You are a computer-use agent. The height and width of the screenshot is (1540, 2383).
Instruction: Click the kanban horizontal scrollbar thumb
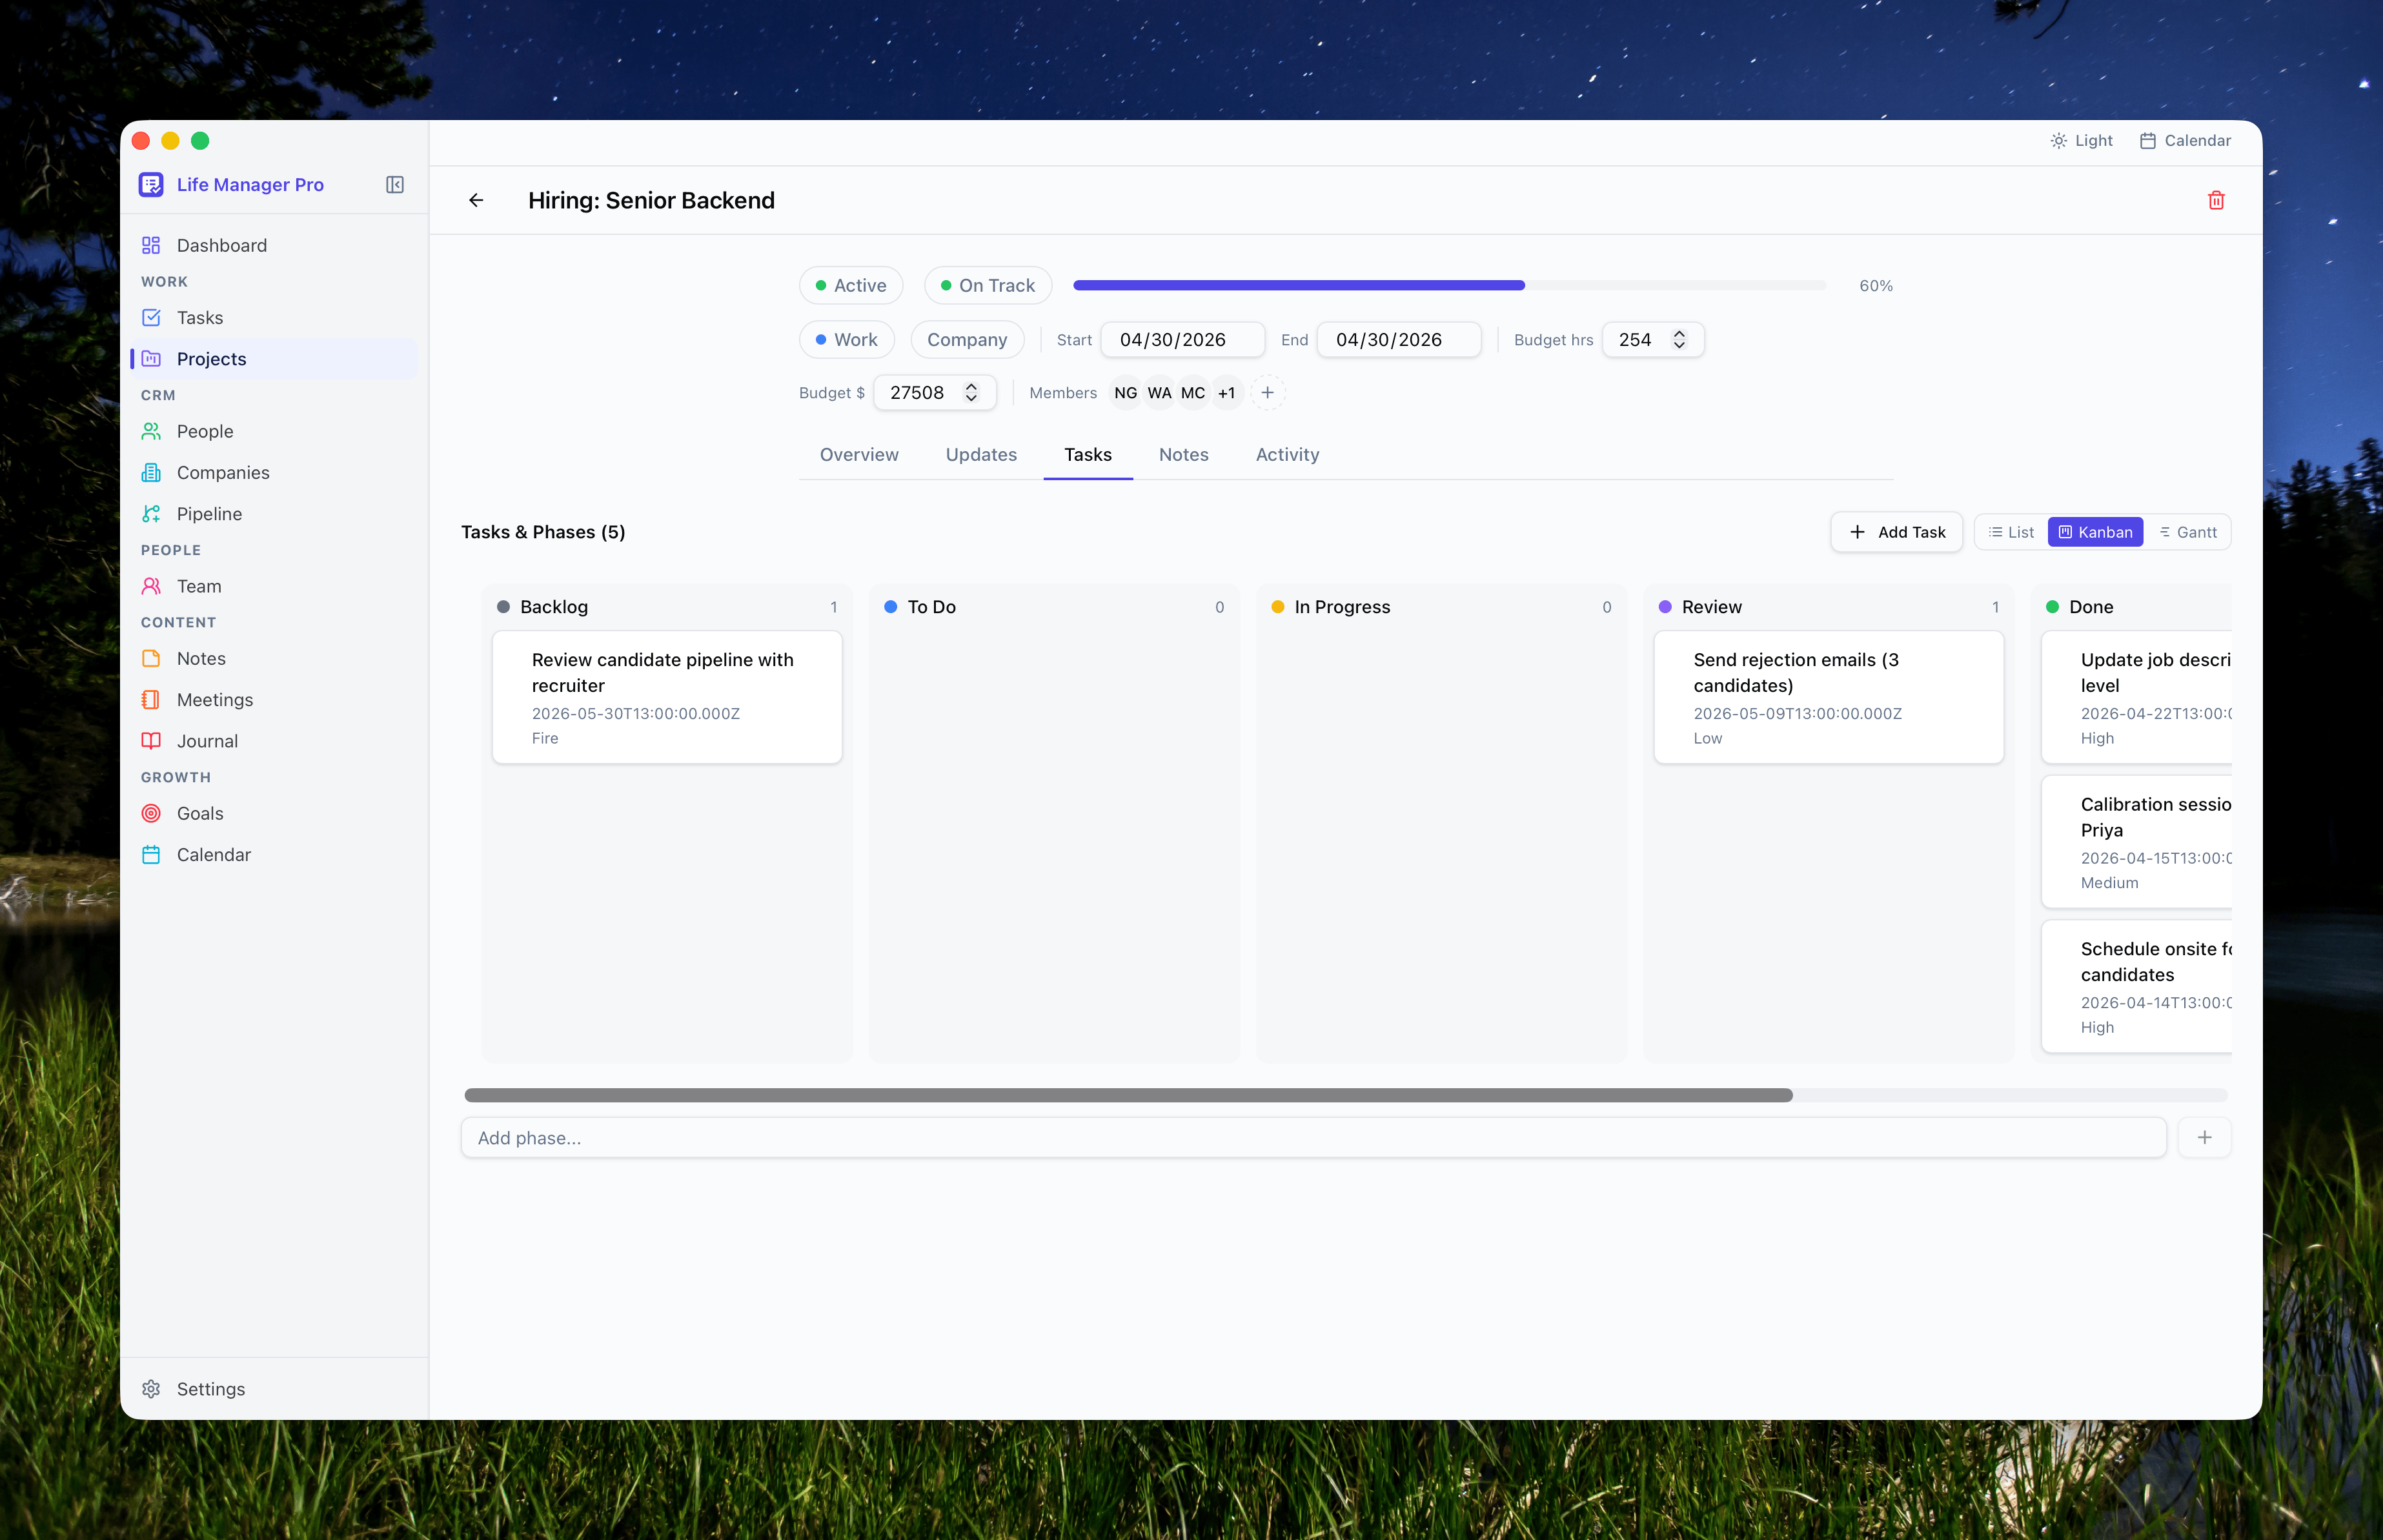pyautogui.click(x=1128, y=1096)
